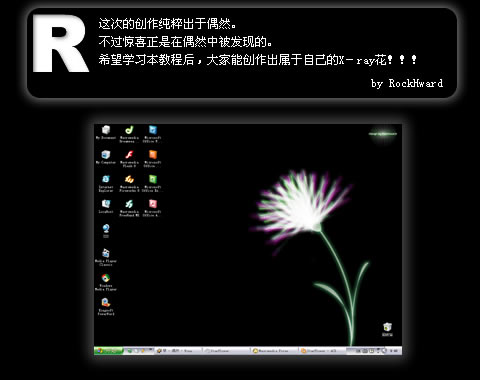Viewport: 480px width, 380px height.
Task: Launch Media Player Classic desktop shortcut
Action: pos(106,257)
